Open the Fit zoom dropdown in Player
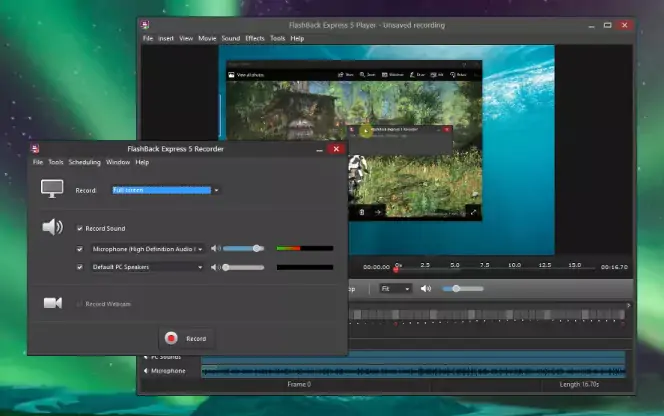Image resolution: width=664 pixels, height=416 pixels. click(395, 289)
